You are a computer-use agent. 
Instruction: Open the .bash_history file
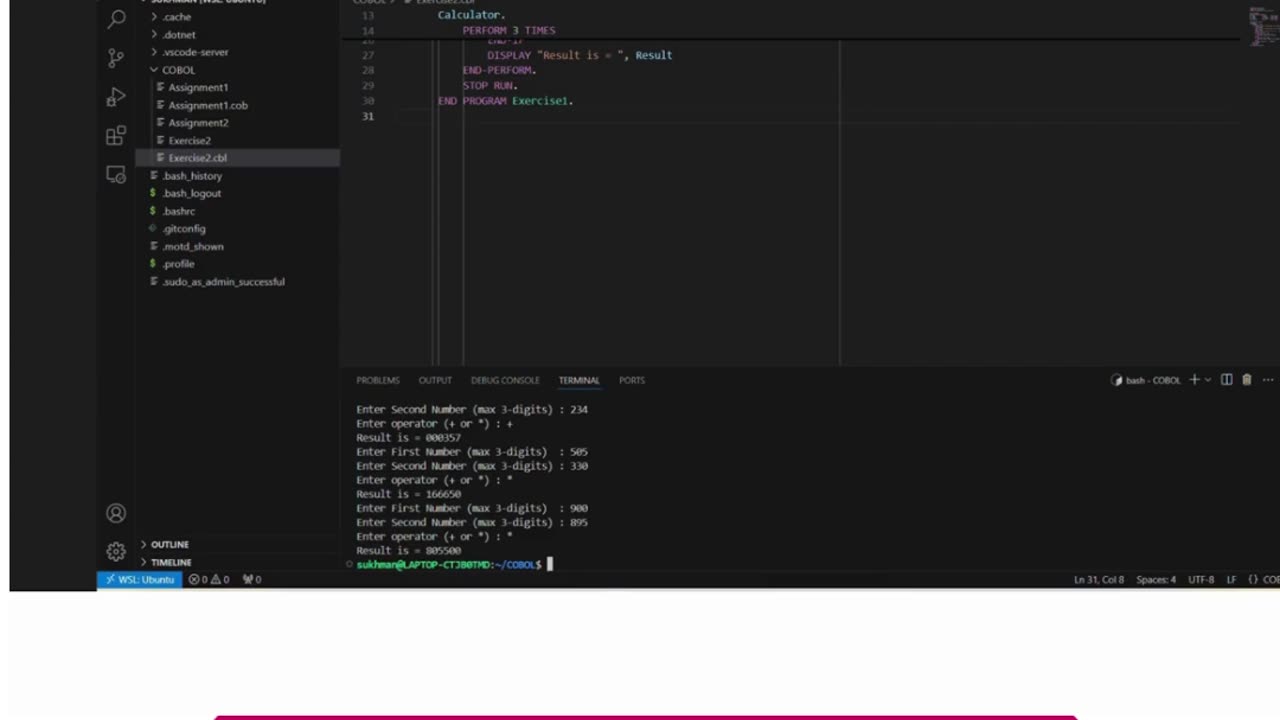192,176
